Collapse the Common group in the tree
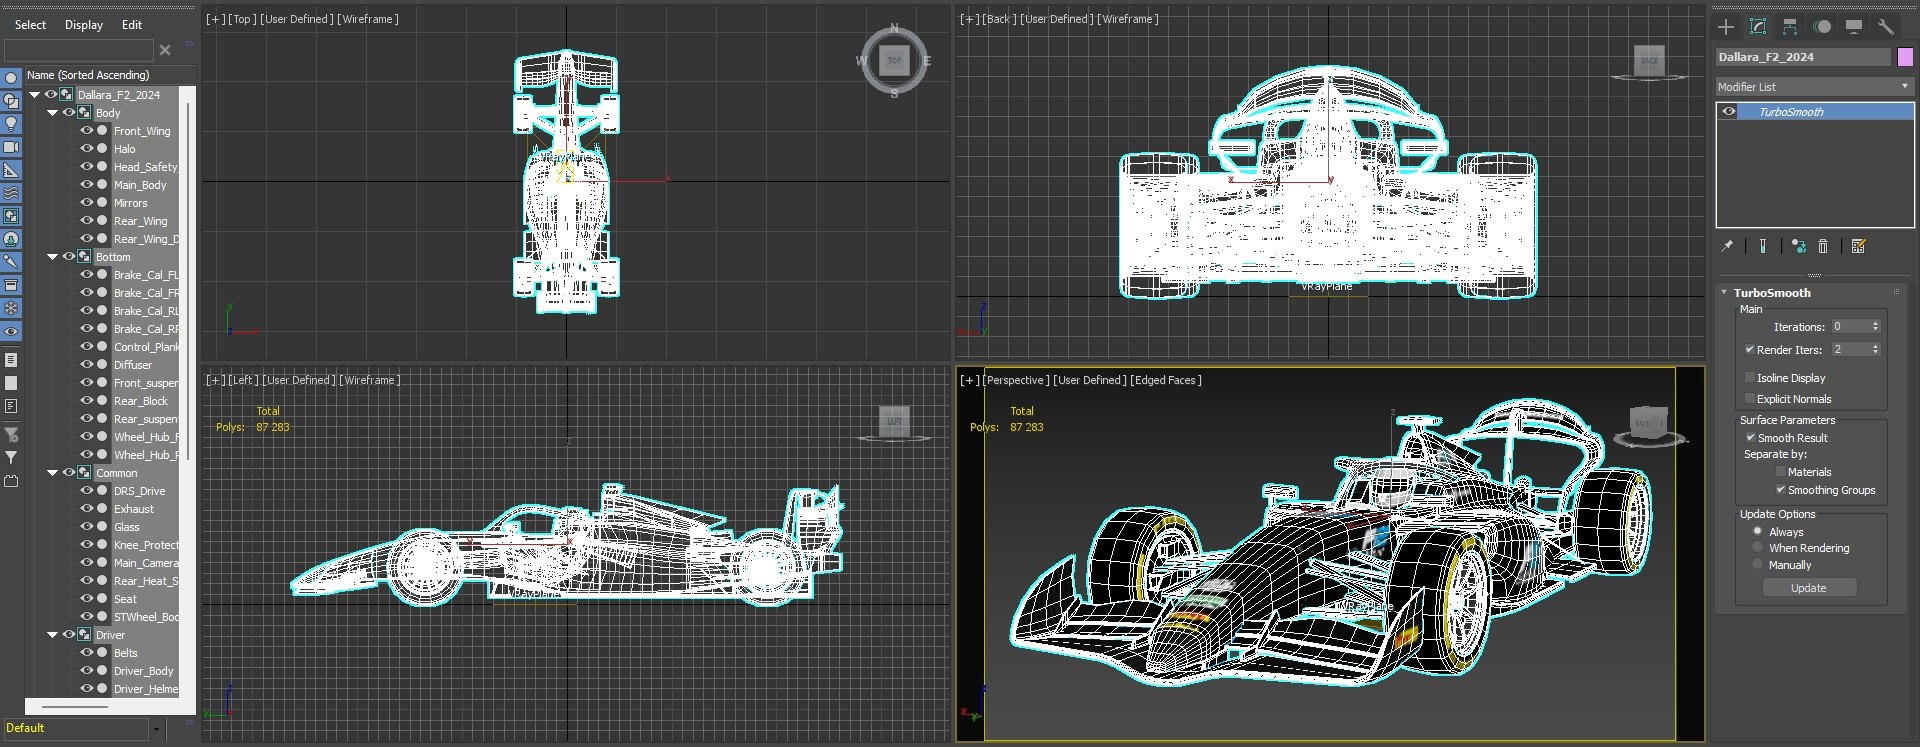This screenshot has width=1920, height=747. pos(53,473)
